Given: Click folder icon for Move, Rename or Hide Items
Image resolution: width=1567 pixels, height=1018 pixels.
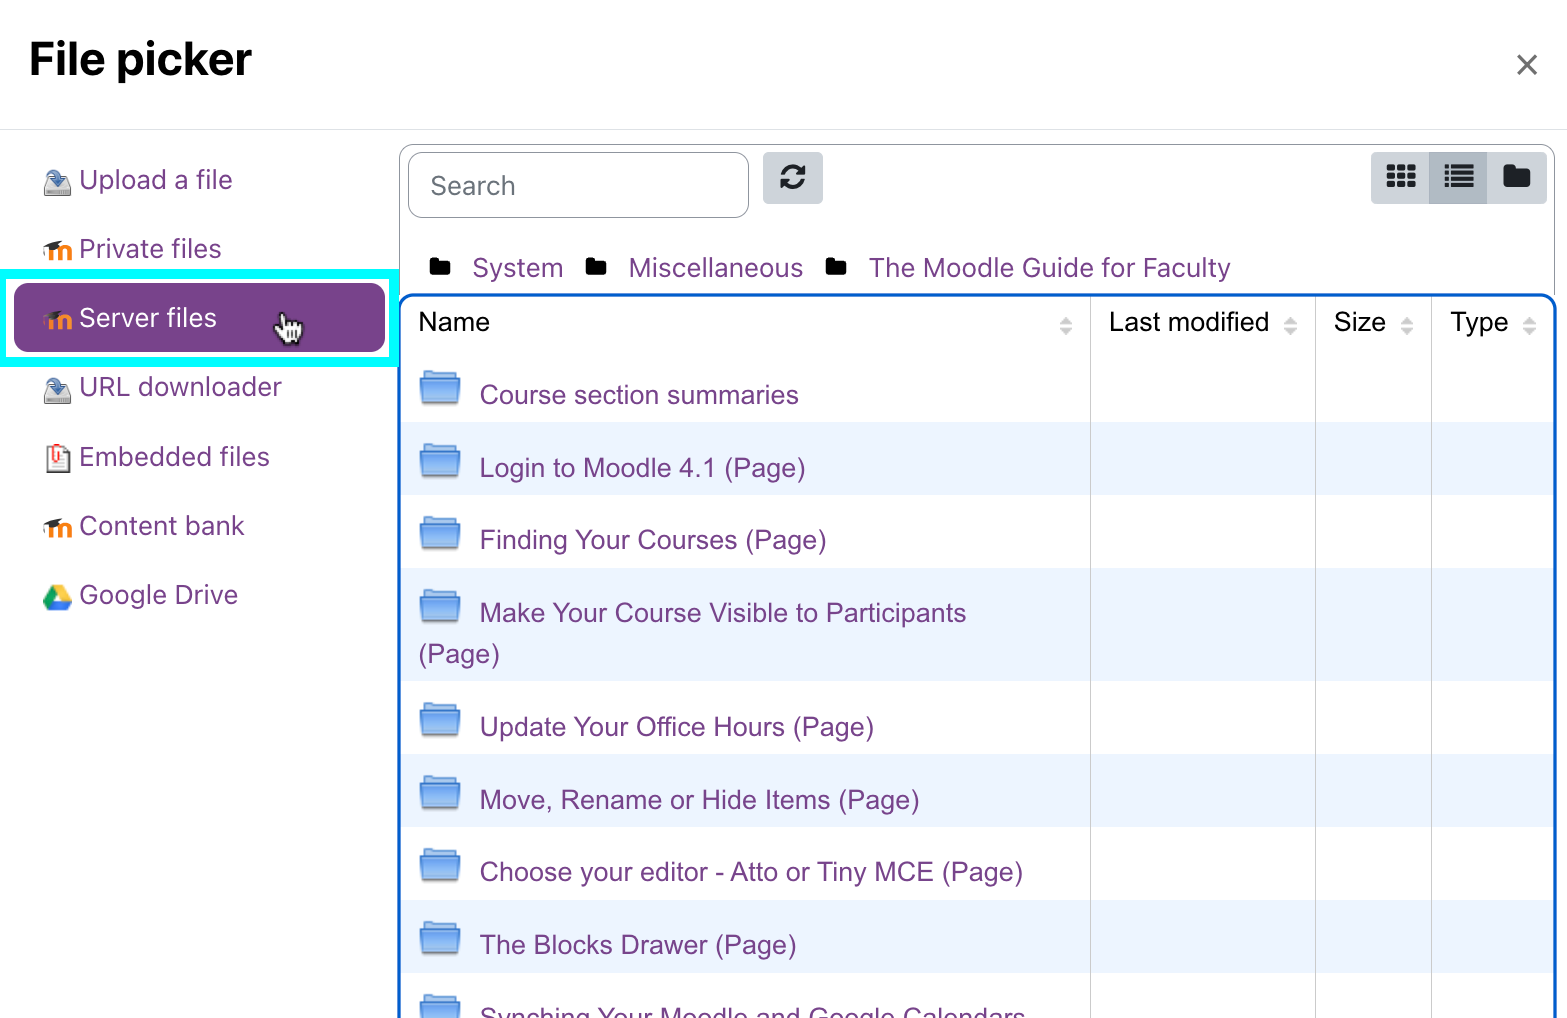Looking at the screenshot, I should (440, 793).
